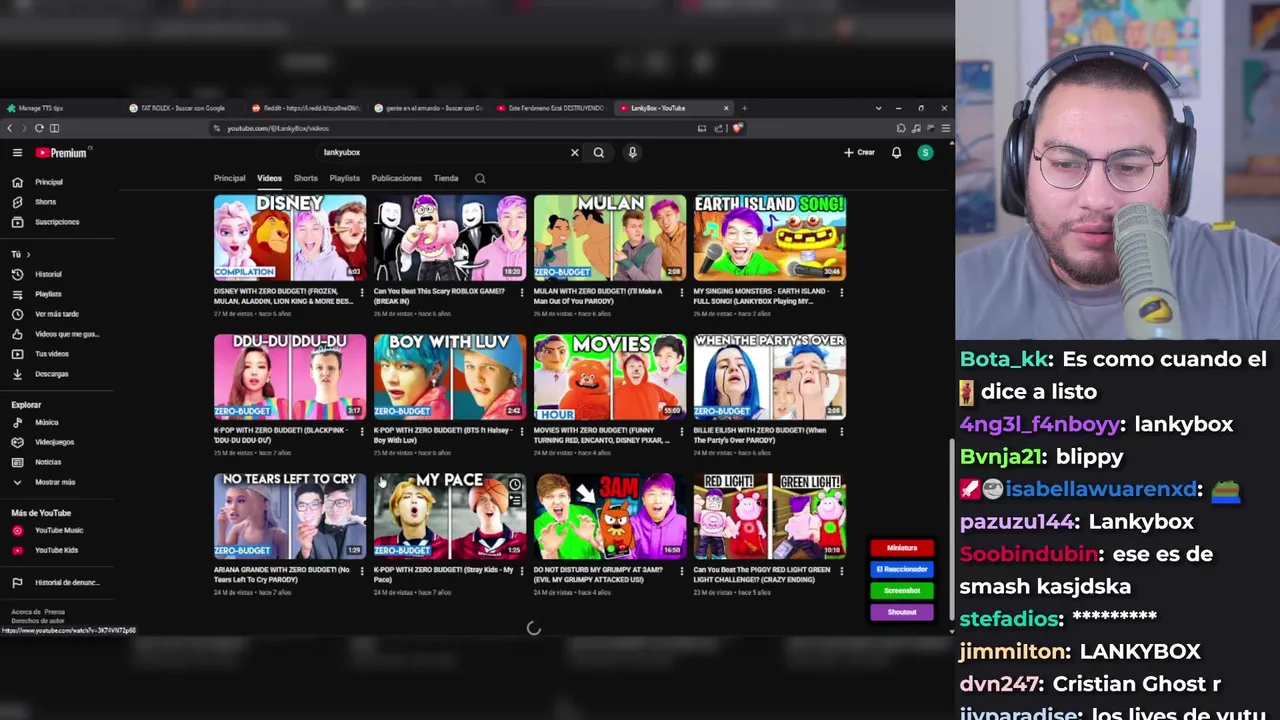
Task: Open the YouTube hamburger guide menu
Action: pyautogui.click(x=17, y=153)
